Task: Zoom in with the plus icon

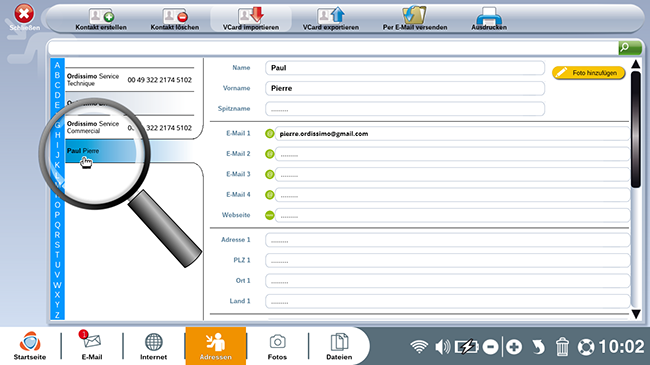Action: pos(514,347)
